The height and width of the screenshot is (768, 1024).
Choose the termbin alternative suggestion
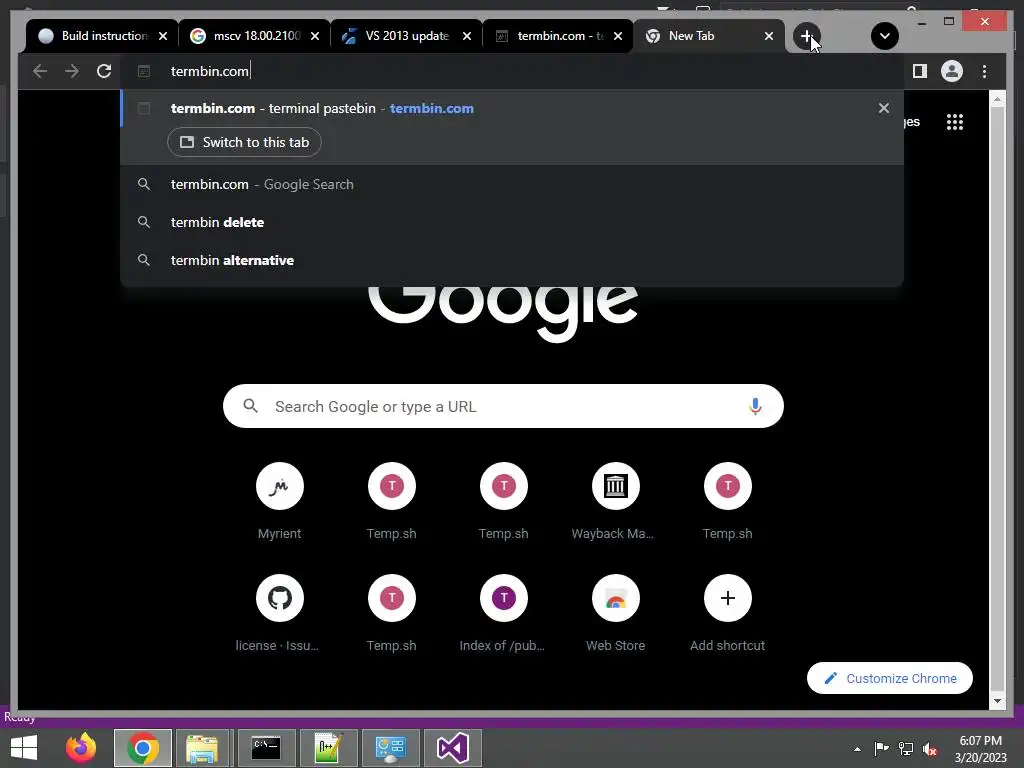pos(512,260)
